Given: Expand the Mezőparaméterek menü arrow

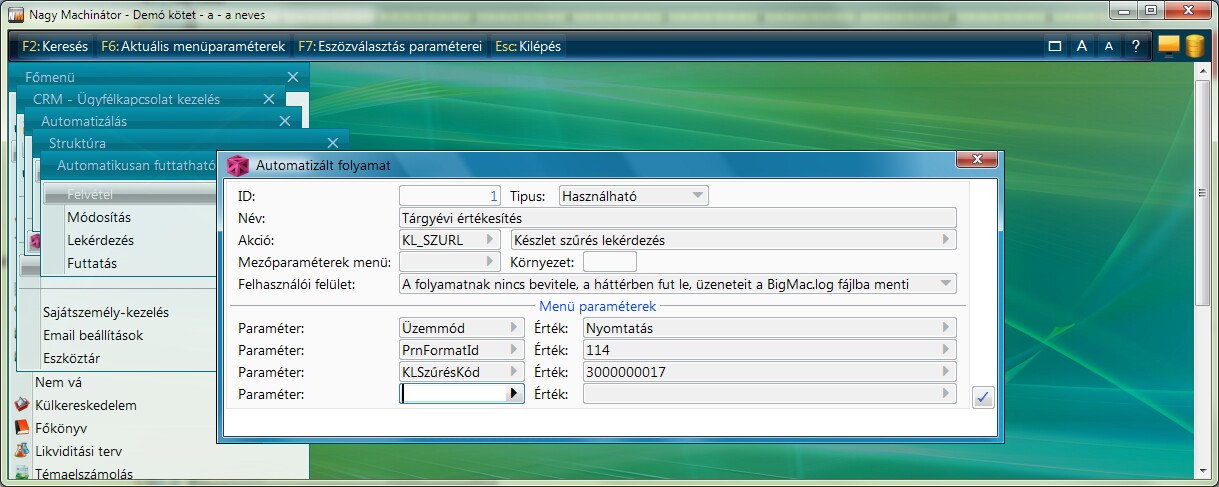Looking at the screenshot, I should 490,262.
